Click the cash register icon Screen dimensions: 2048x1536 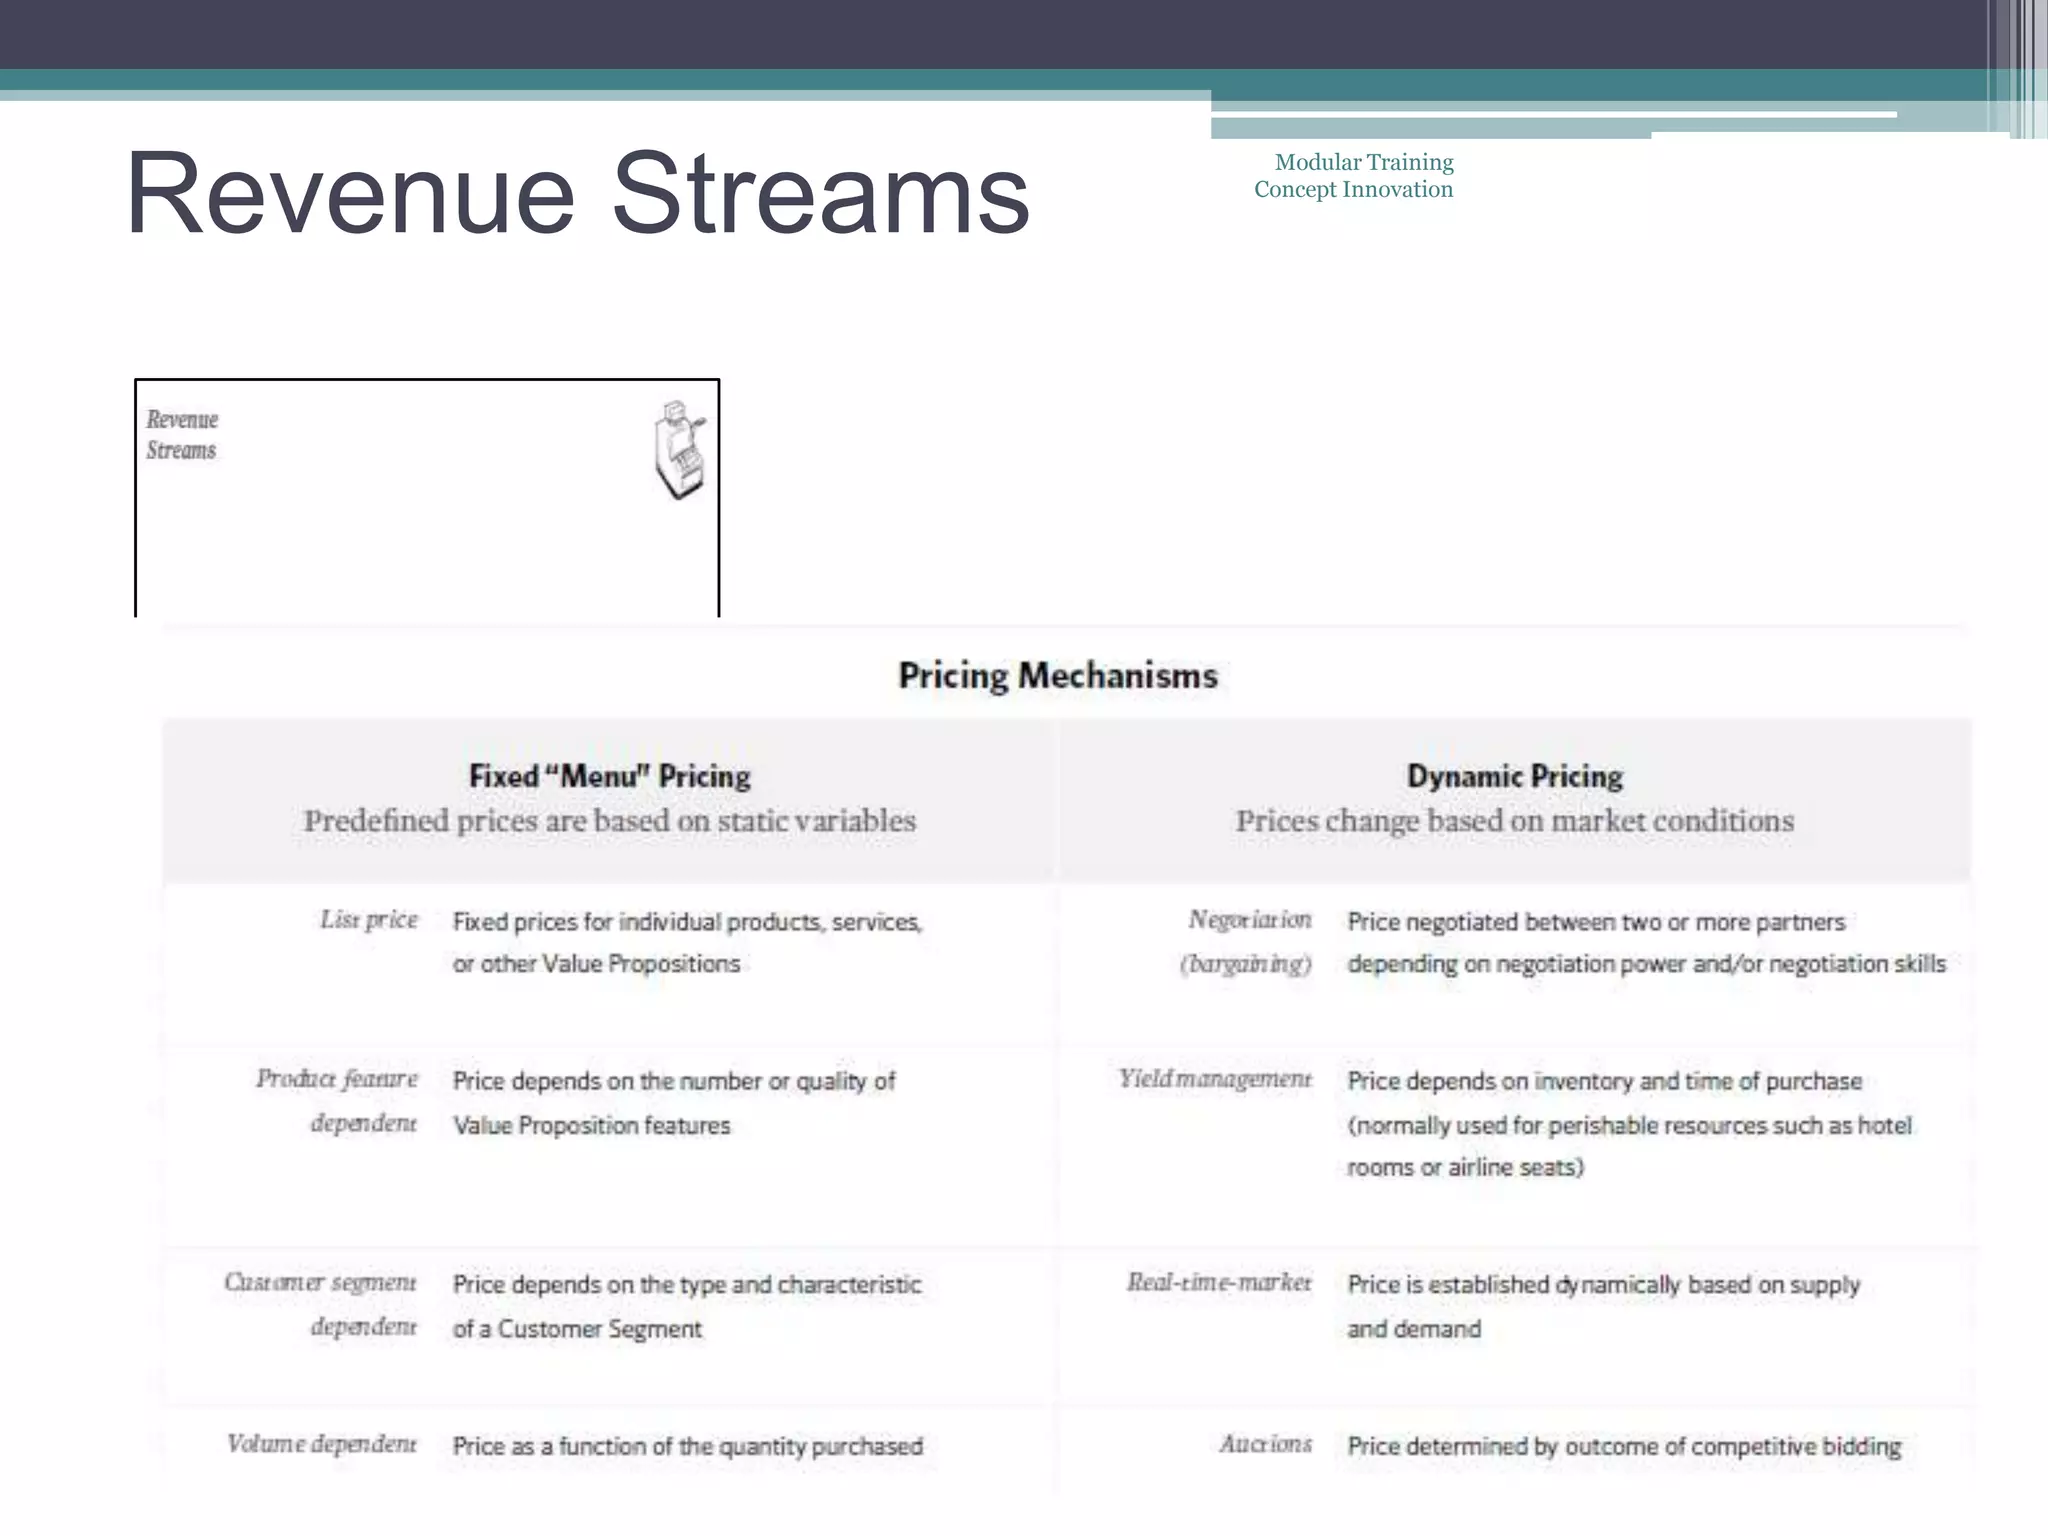pos(679,450)
